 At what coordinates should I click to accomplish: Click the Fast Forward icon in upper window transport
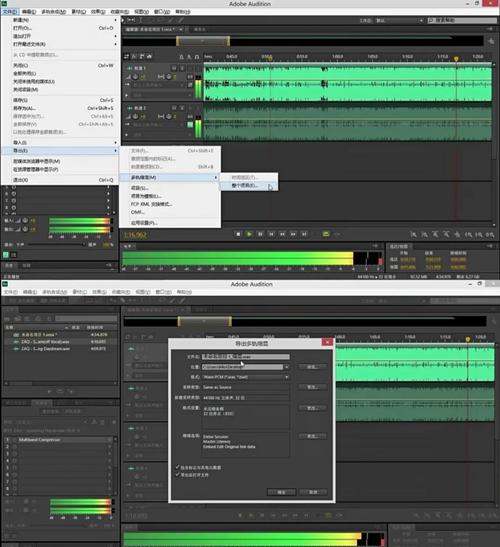pyautogui.click(x=293, y=234)
